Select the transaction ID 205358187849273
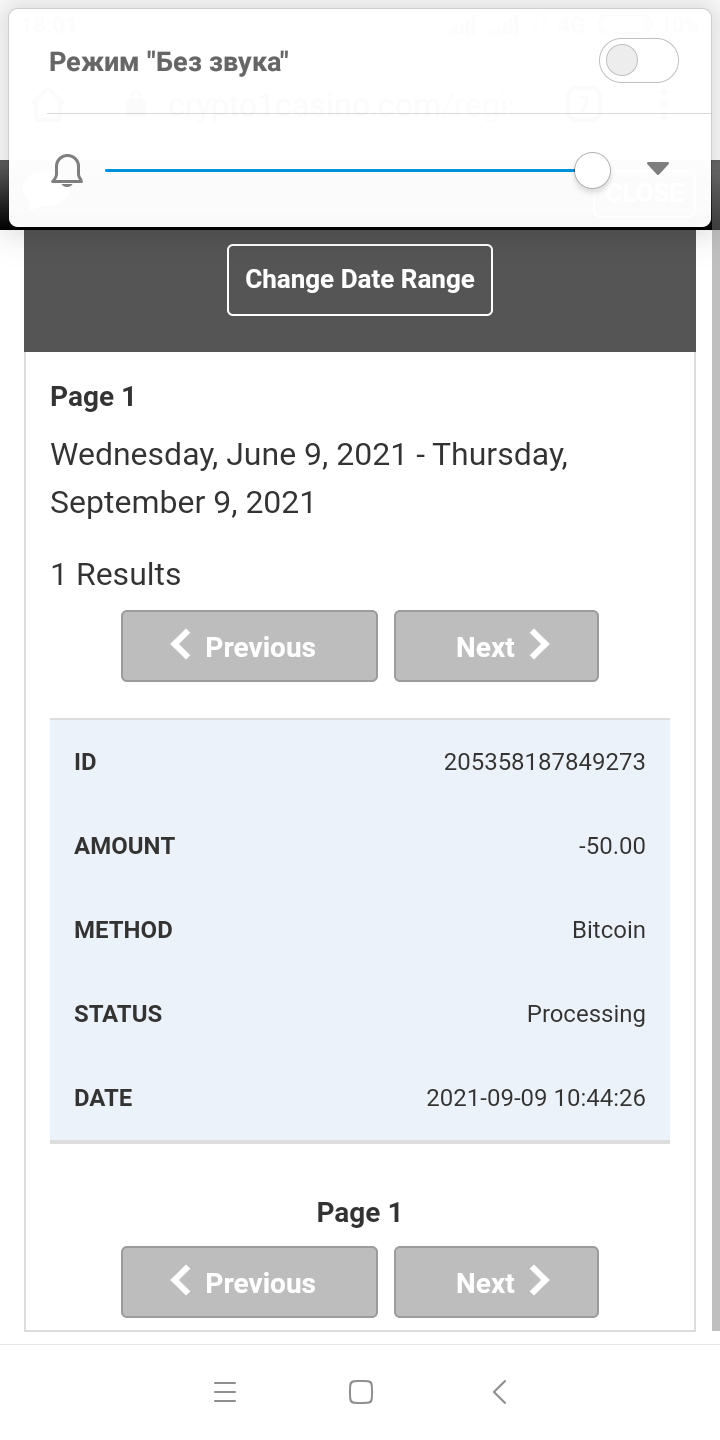Screen dimensions: 720x1440 (x=545, y=762)
